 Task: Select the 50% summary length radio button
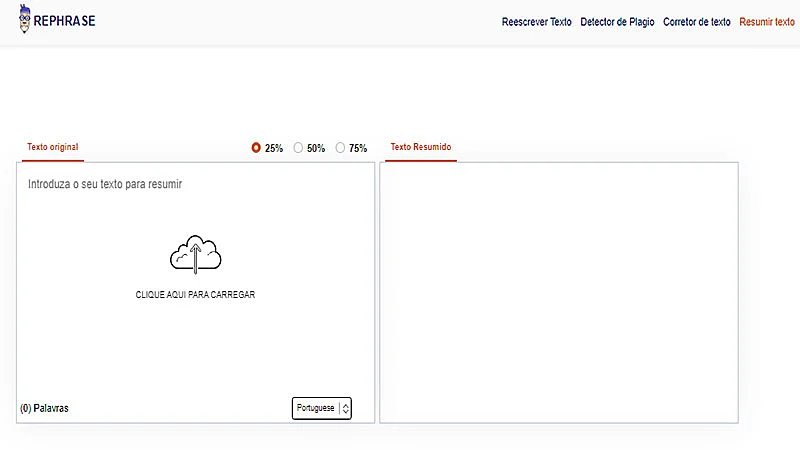(x=298, y=148)
